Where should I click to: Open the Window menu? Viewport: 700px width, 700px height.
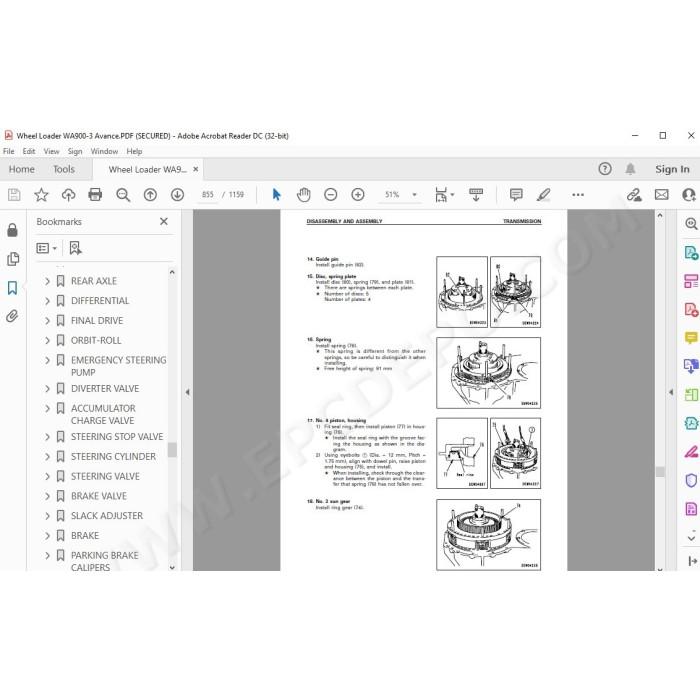(x=104, y=151)
